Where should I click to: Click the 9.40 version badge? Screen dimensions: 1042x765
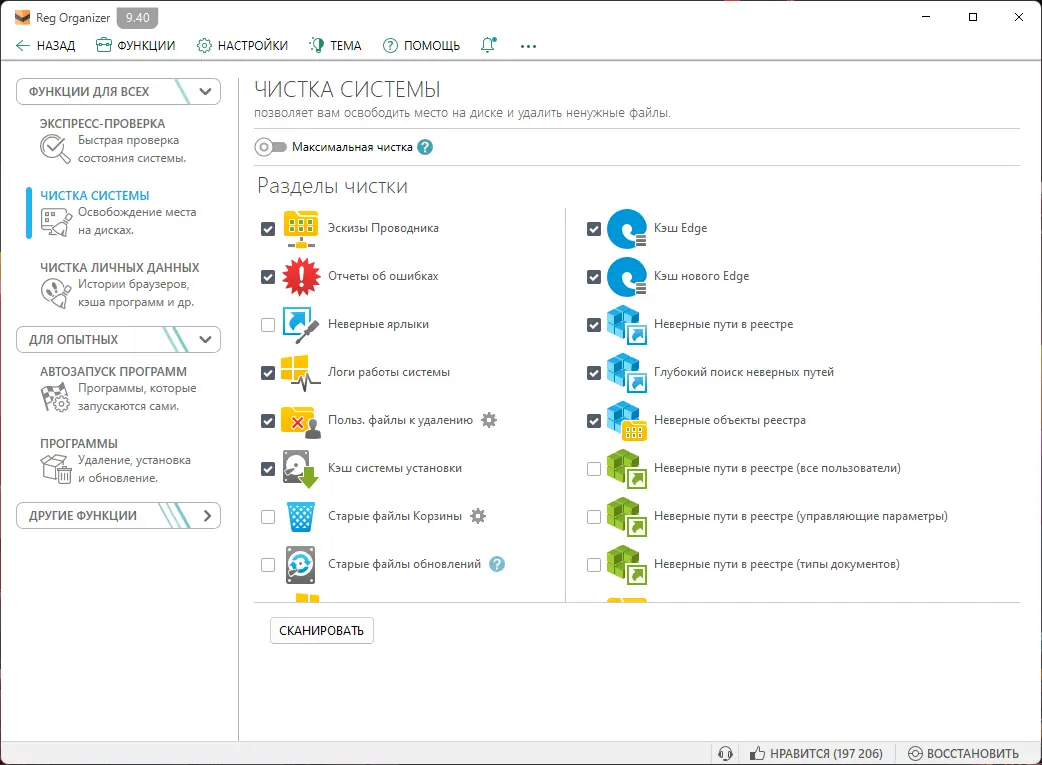click(x=138, y=18)
